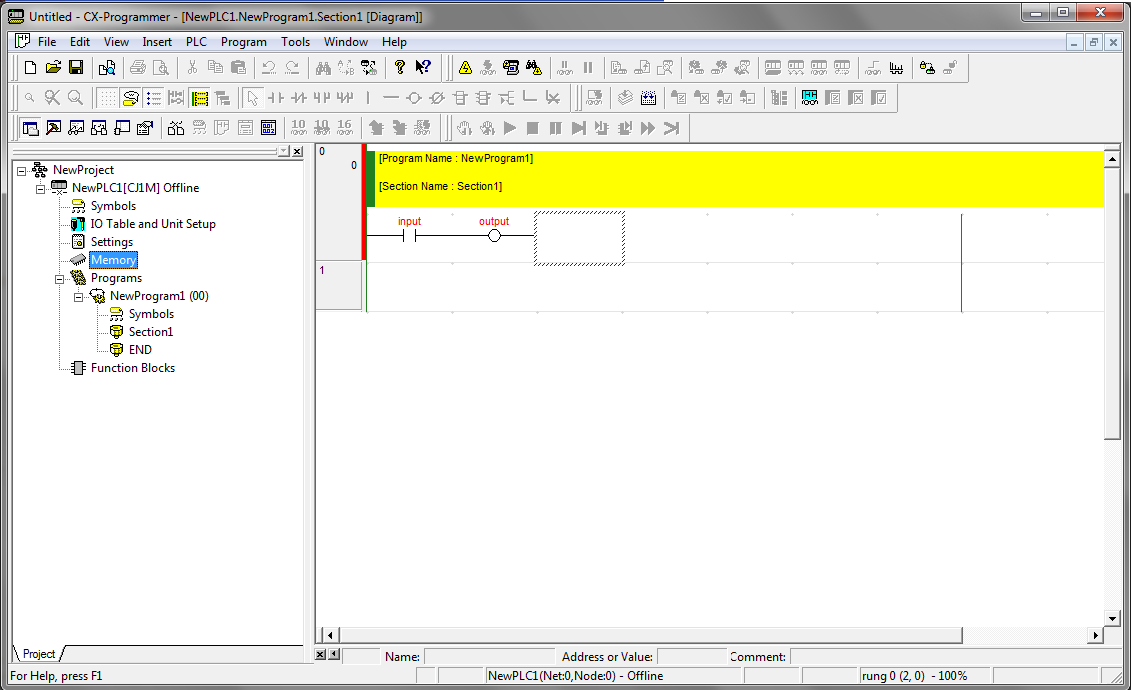Toggle the Project Workspace window button
This screenshot has height=690, width=1131.
30,128
